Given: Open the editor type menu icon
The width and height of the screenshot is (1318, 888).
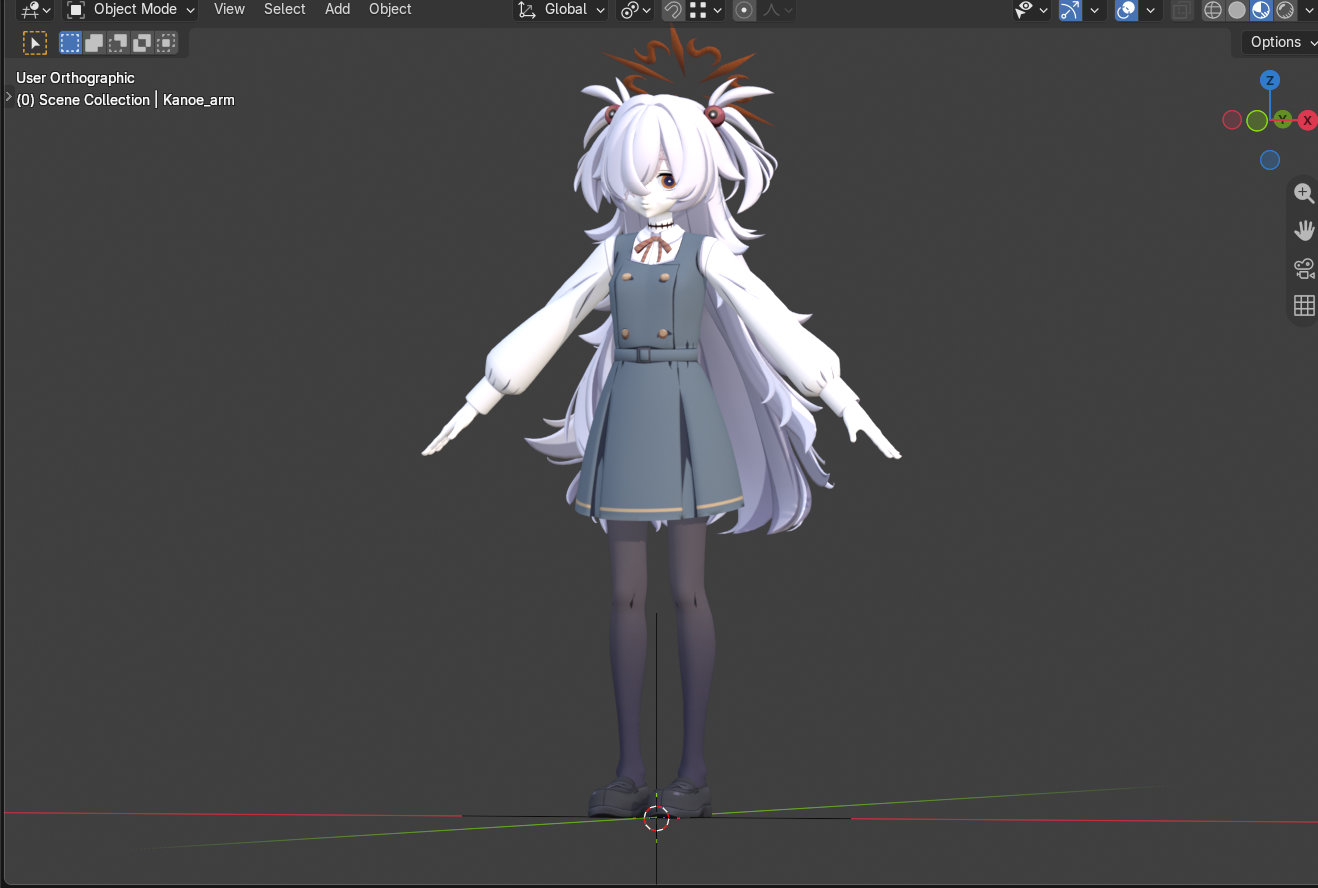Looking at the screenshot, I should coord(36,10).
